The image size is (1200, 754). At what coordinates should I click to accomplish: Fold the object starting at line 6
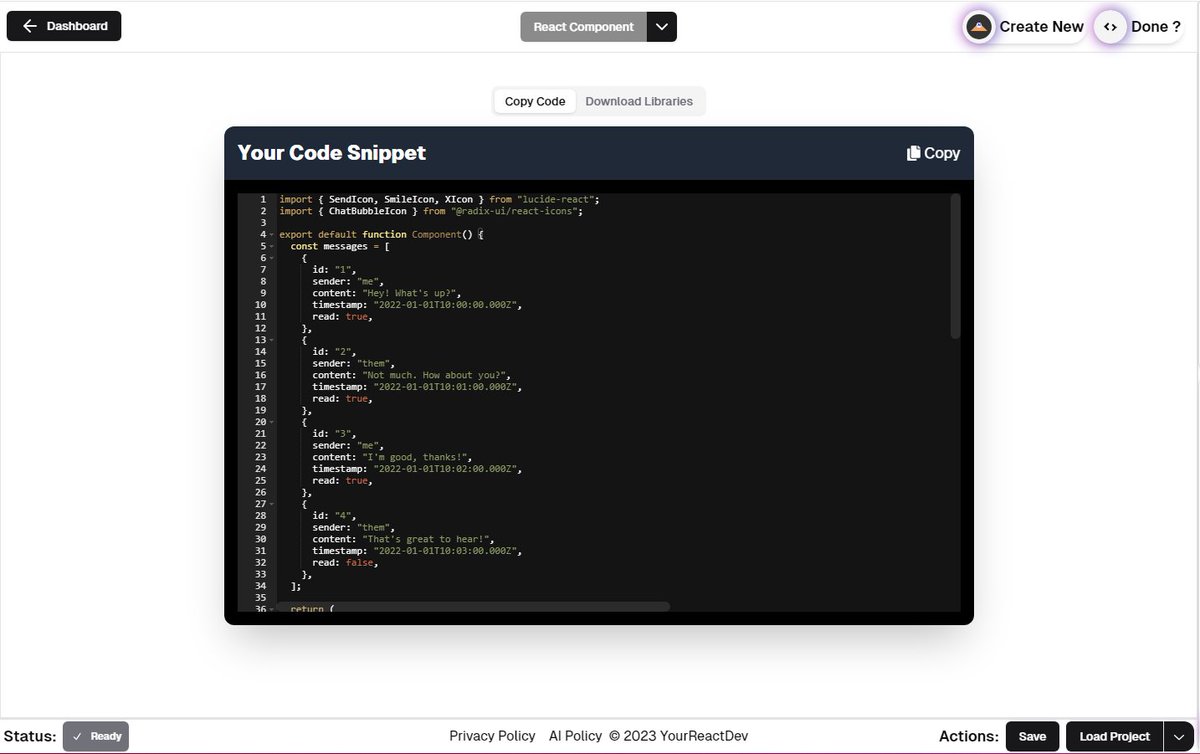[270, 258]
